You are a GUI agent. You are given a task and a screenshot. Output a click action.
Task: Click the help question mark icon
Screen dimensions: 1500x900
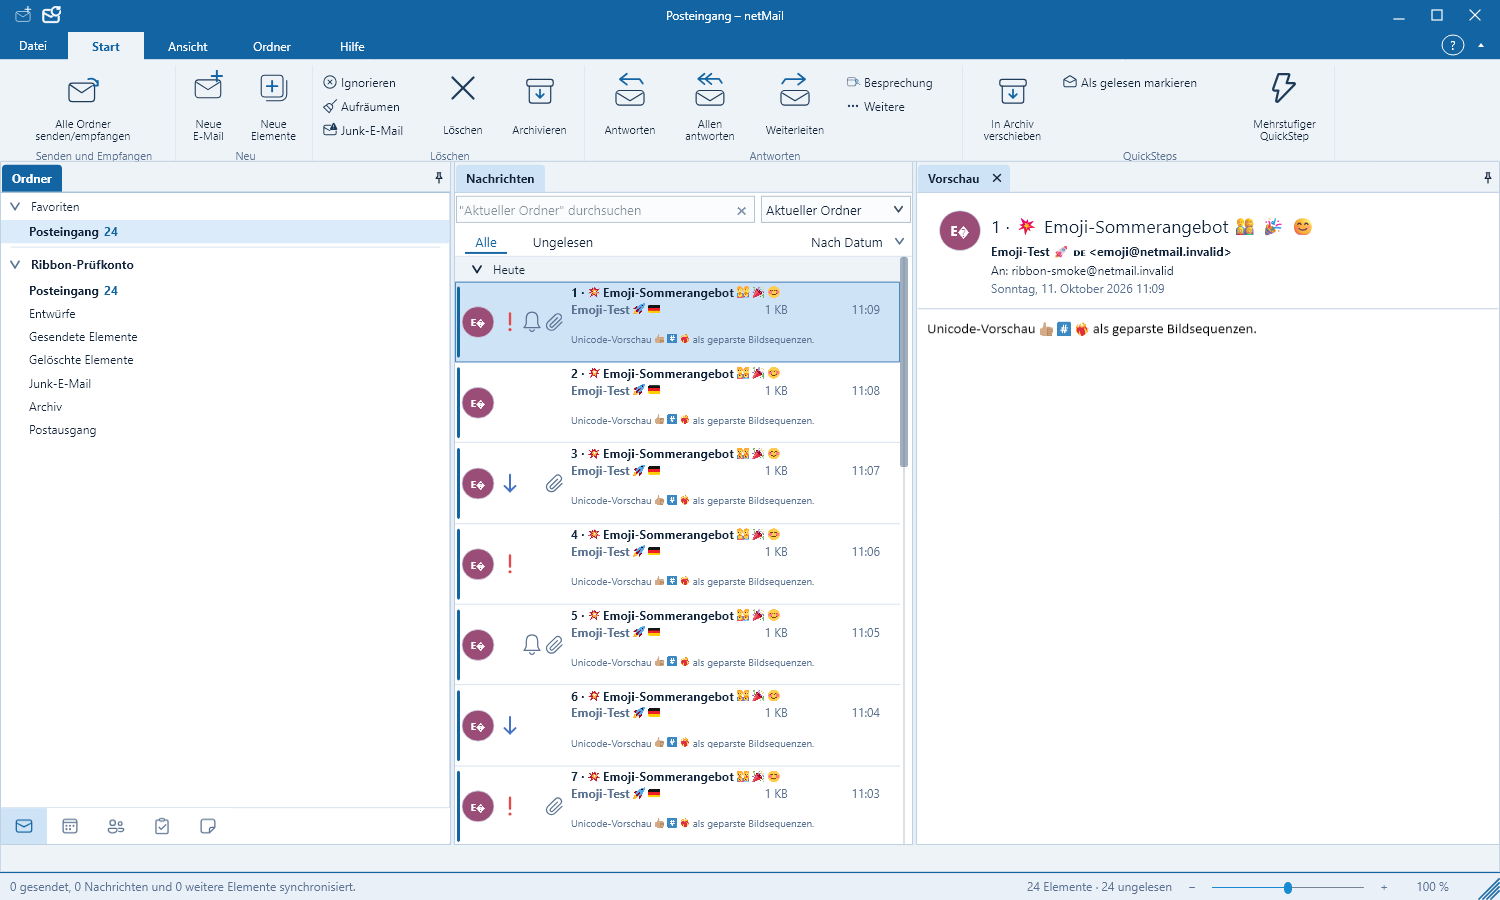coord(1452,46)
